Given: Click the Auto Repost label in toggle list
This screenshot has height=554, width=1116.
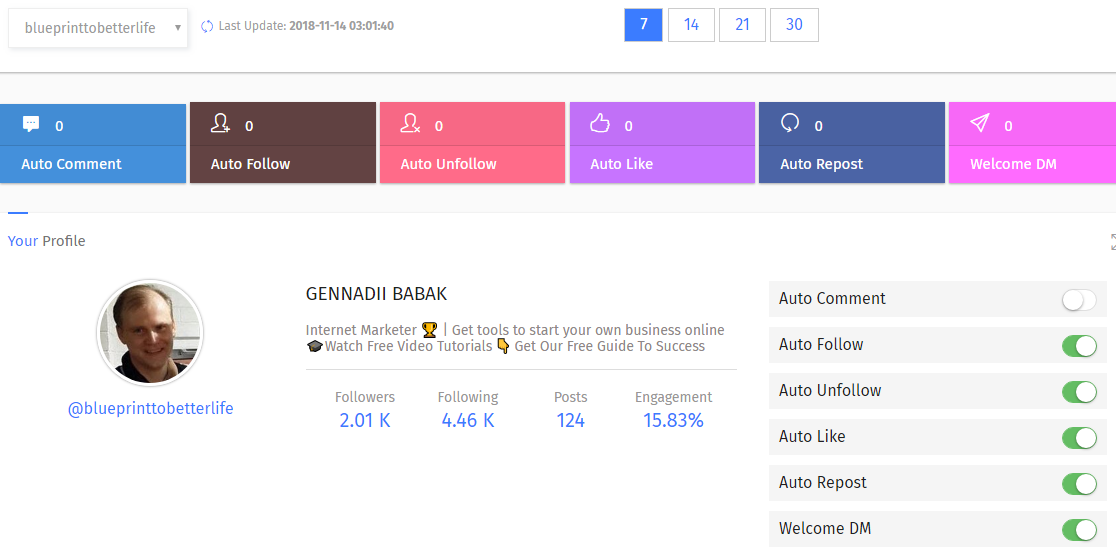Looking at the screenshot, I should click(823, 483).
